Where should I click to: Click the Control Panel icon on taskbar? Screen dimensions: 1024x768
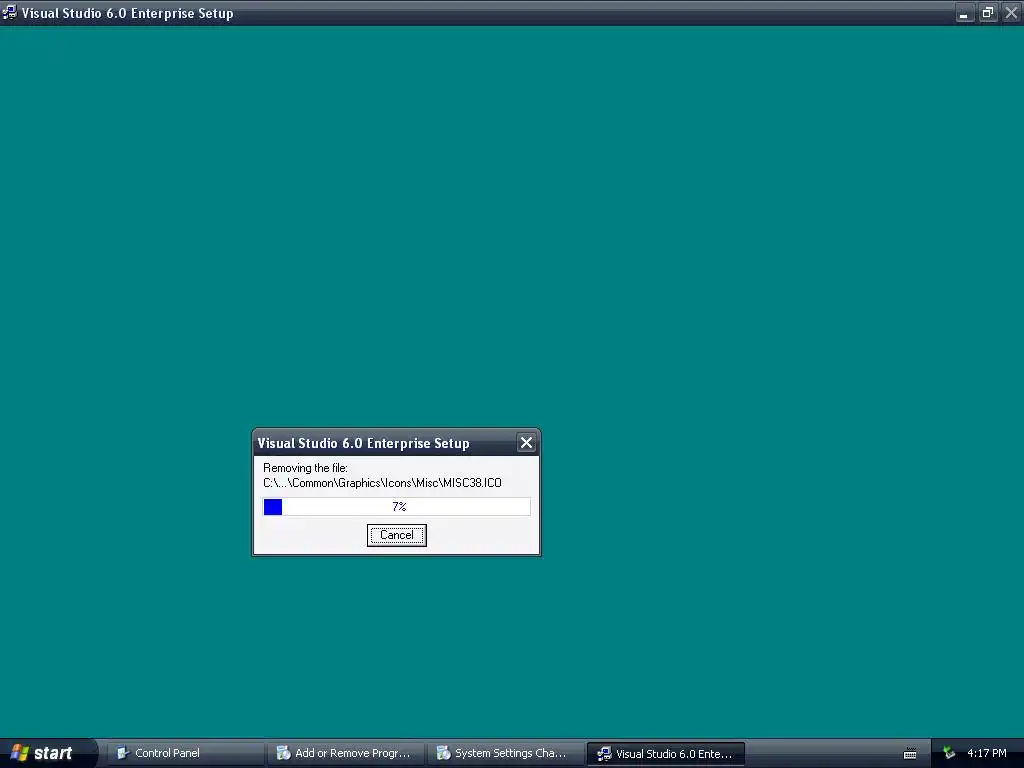pos(122,753)
